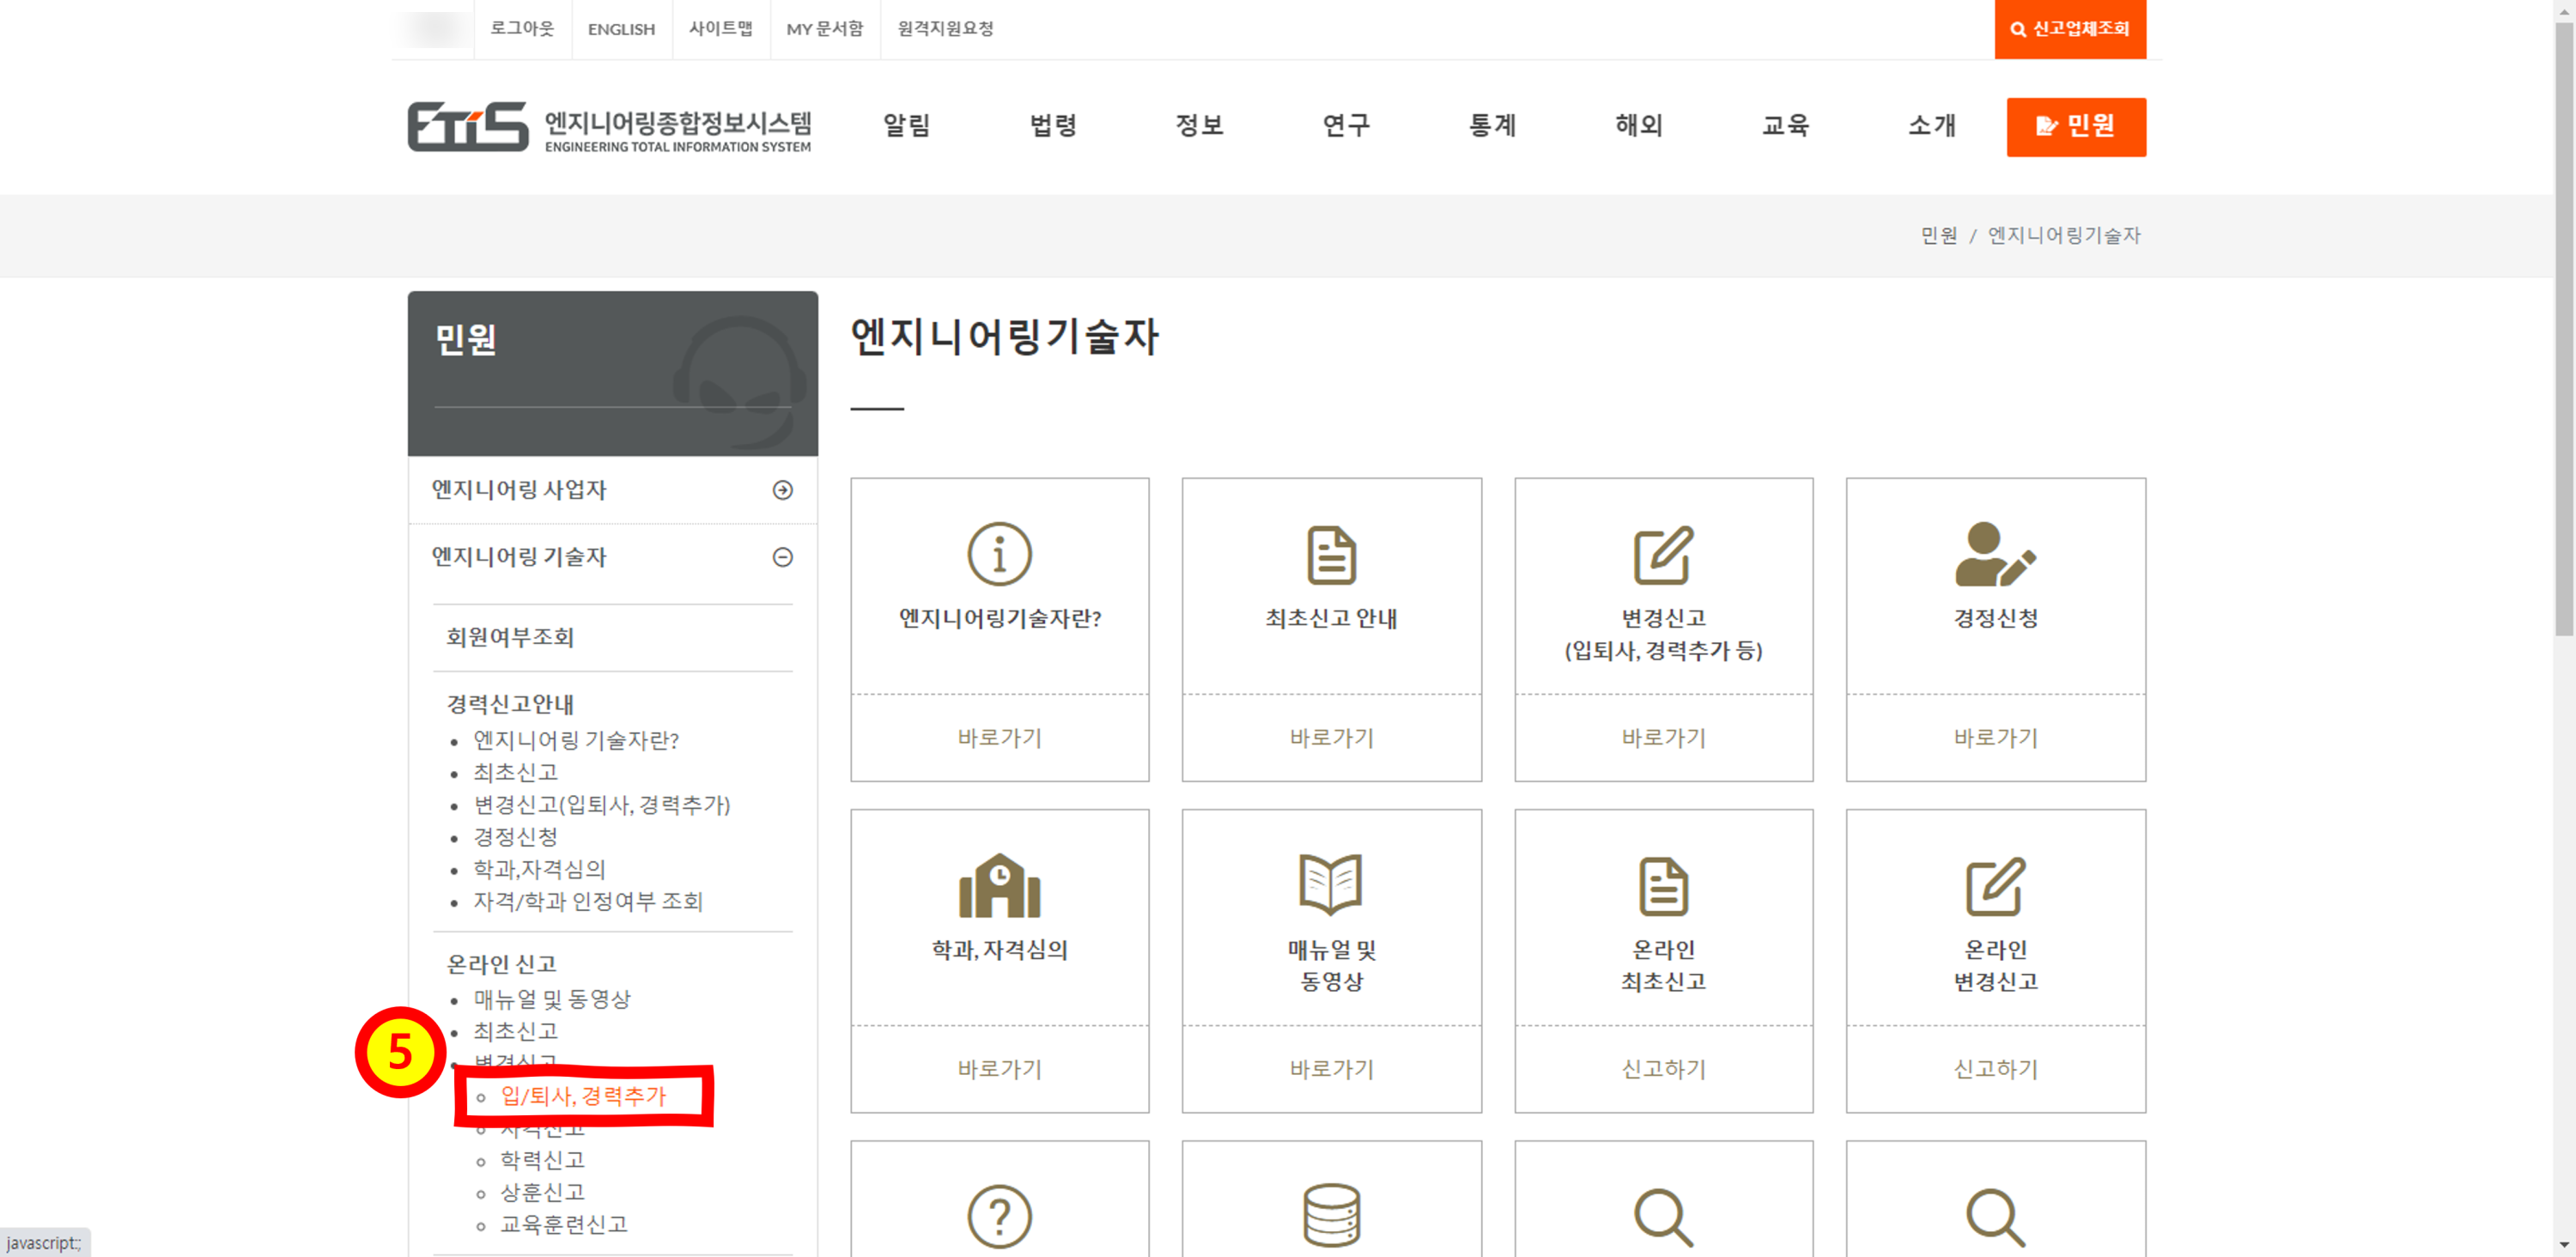Image resolution: width=2576 pixels, height=1257 pixels.
Task: Click the question mark icon card
Action: click(999, 1216)
